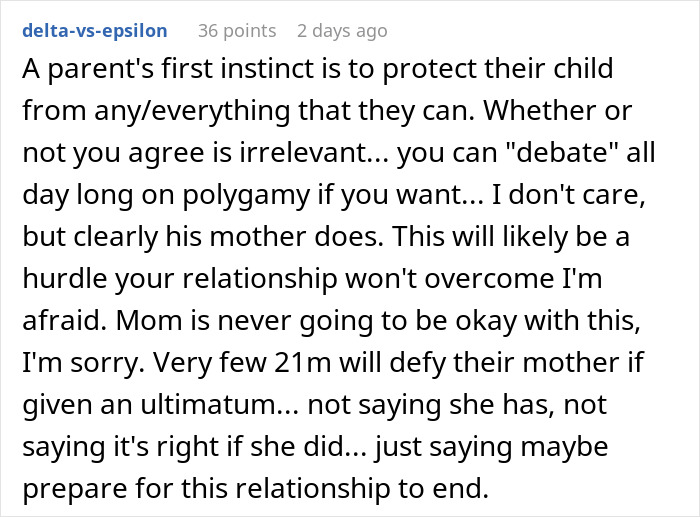The image size is (700, 517).
Task: Open the "2 days ago" comment permalink
Action: [x=341, y=31]
